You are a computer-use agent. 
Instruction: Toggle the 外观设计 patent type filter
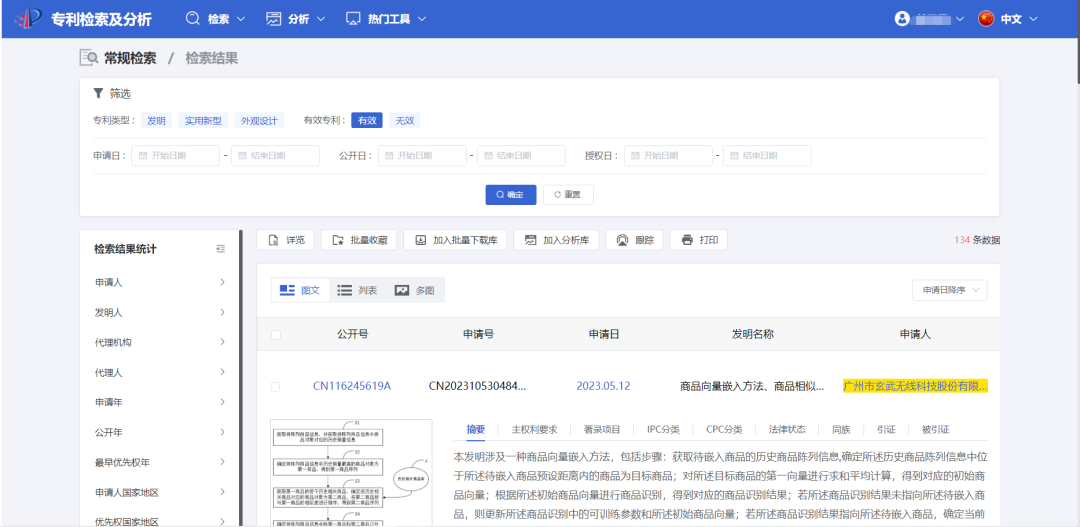pyautogui.click(x=259, y=121)
